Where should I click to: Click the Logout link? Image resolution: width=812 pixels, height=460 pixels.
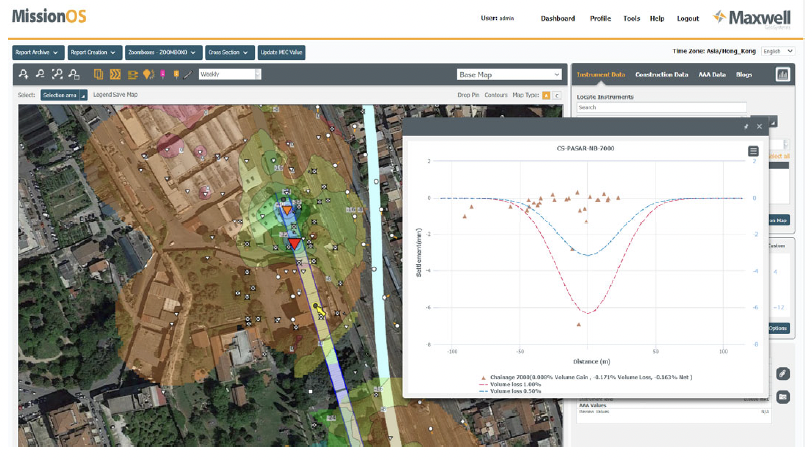[688, 19]
